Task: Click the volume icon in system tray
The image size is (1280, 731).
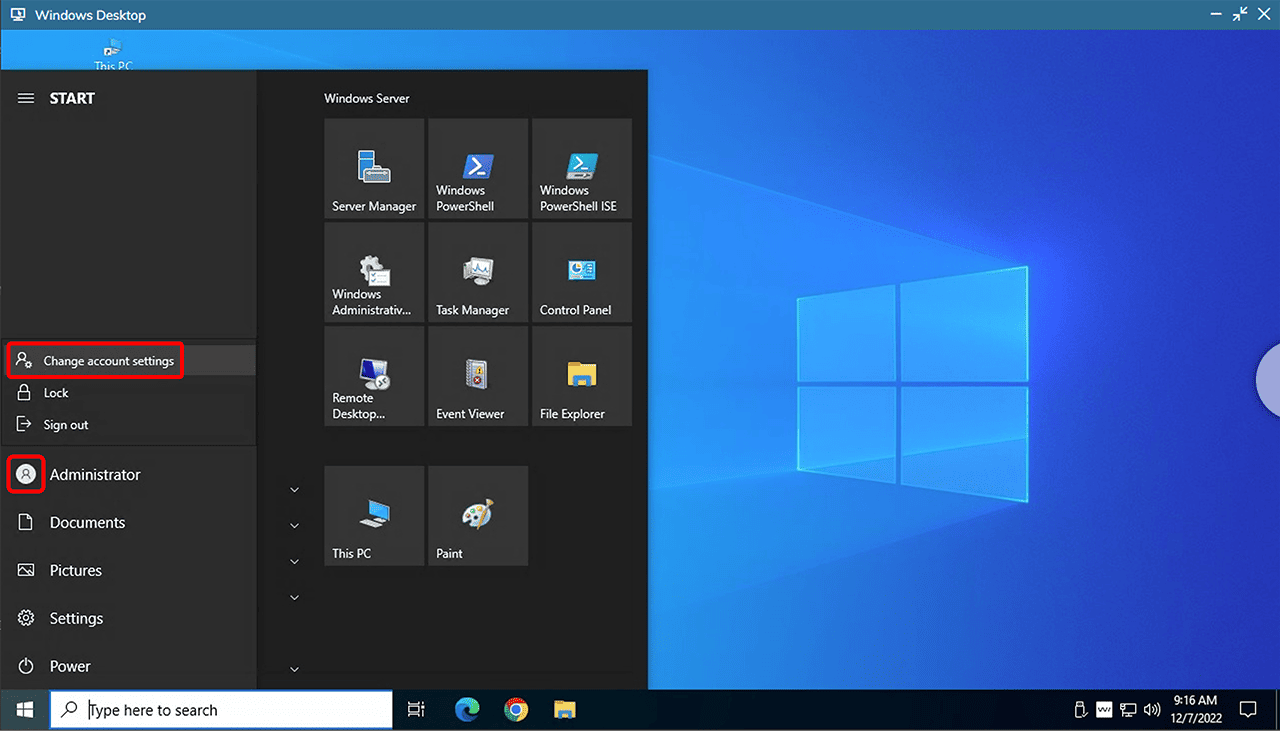Action: 1151,710
